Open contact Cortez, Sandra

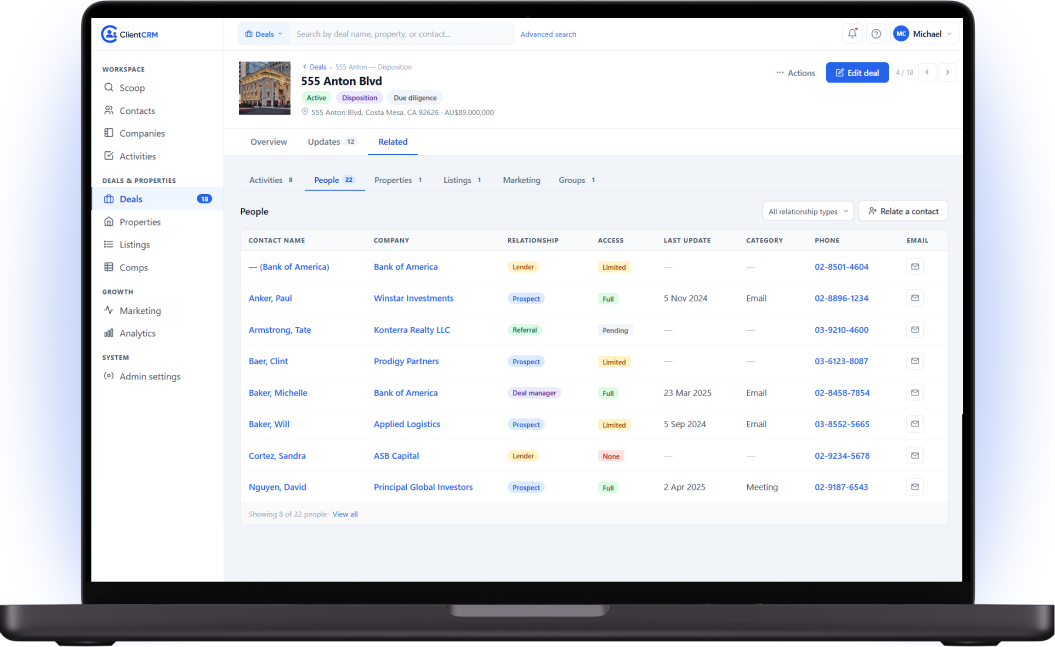pos(277,456)
